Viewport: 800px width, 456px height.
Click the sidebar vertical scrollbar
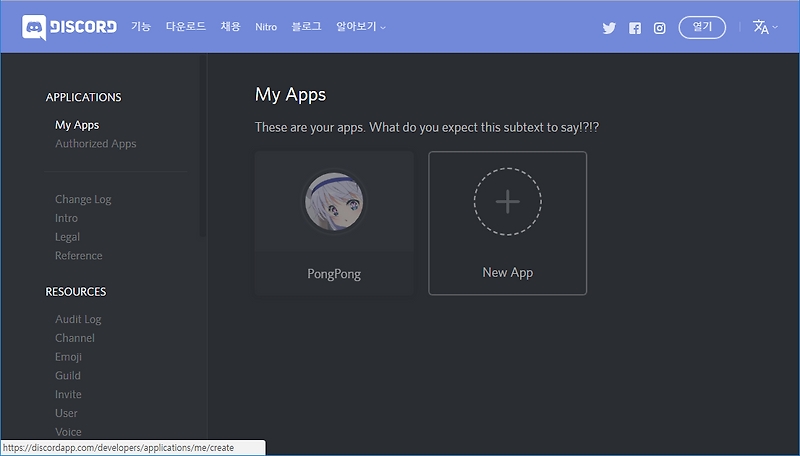(x=203, y=145)
